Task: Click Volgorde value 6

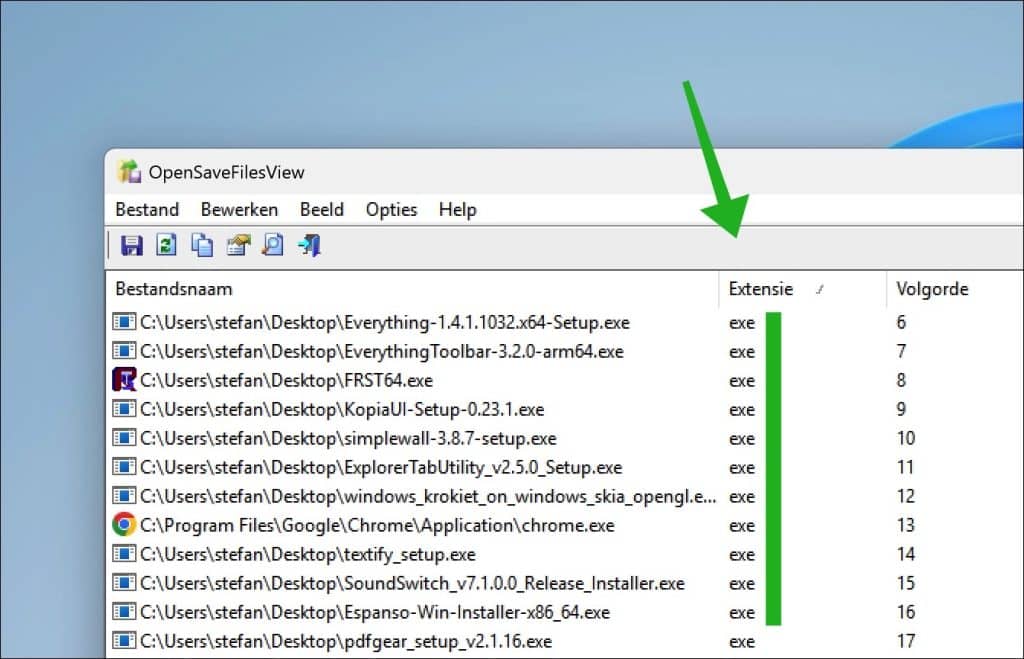Action: [x=901, y=322]
